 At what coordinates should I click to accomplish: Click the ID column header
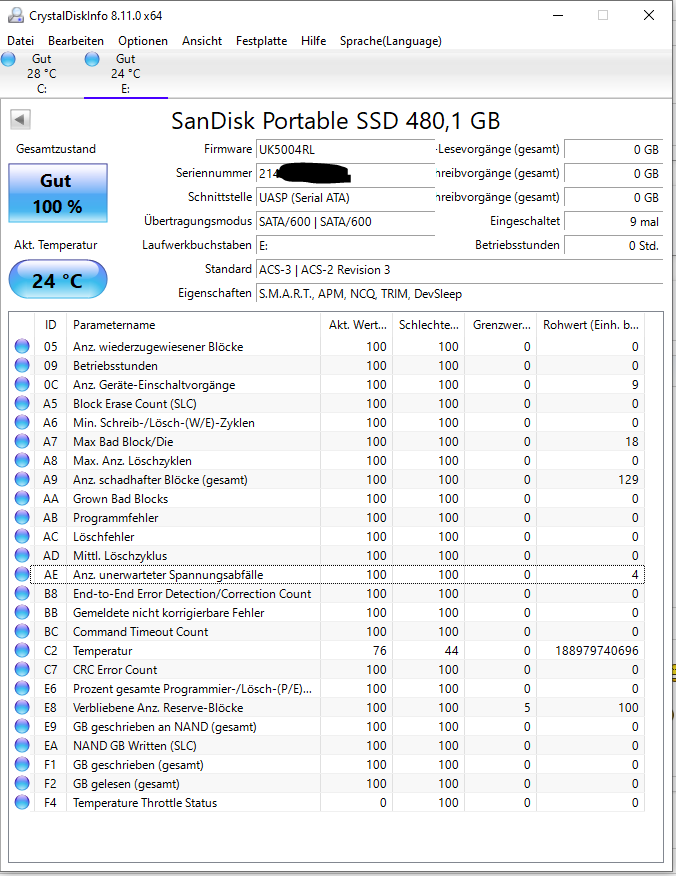(51, 325)
